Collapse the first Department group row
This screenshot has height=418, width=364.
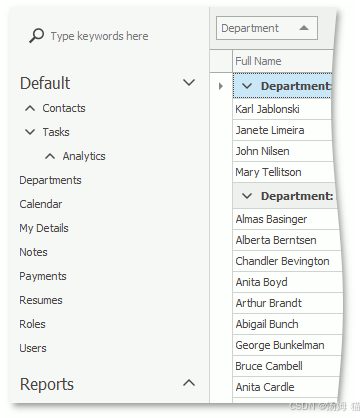pos(247,86)
